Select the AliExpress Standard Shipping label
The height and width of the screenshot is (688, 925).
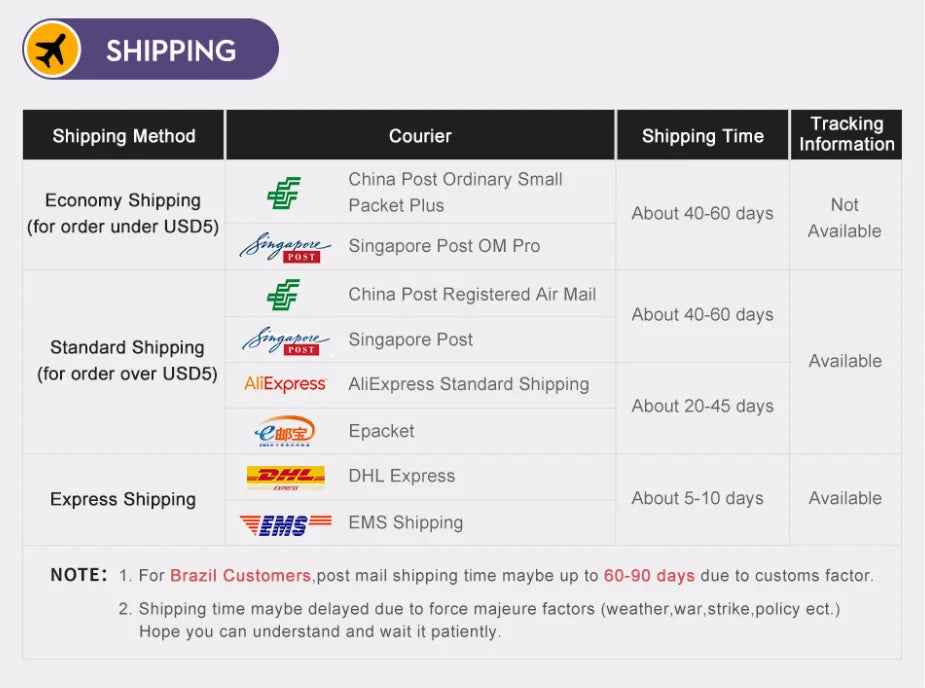pyautogui.click(x=468, y=384)
